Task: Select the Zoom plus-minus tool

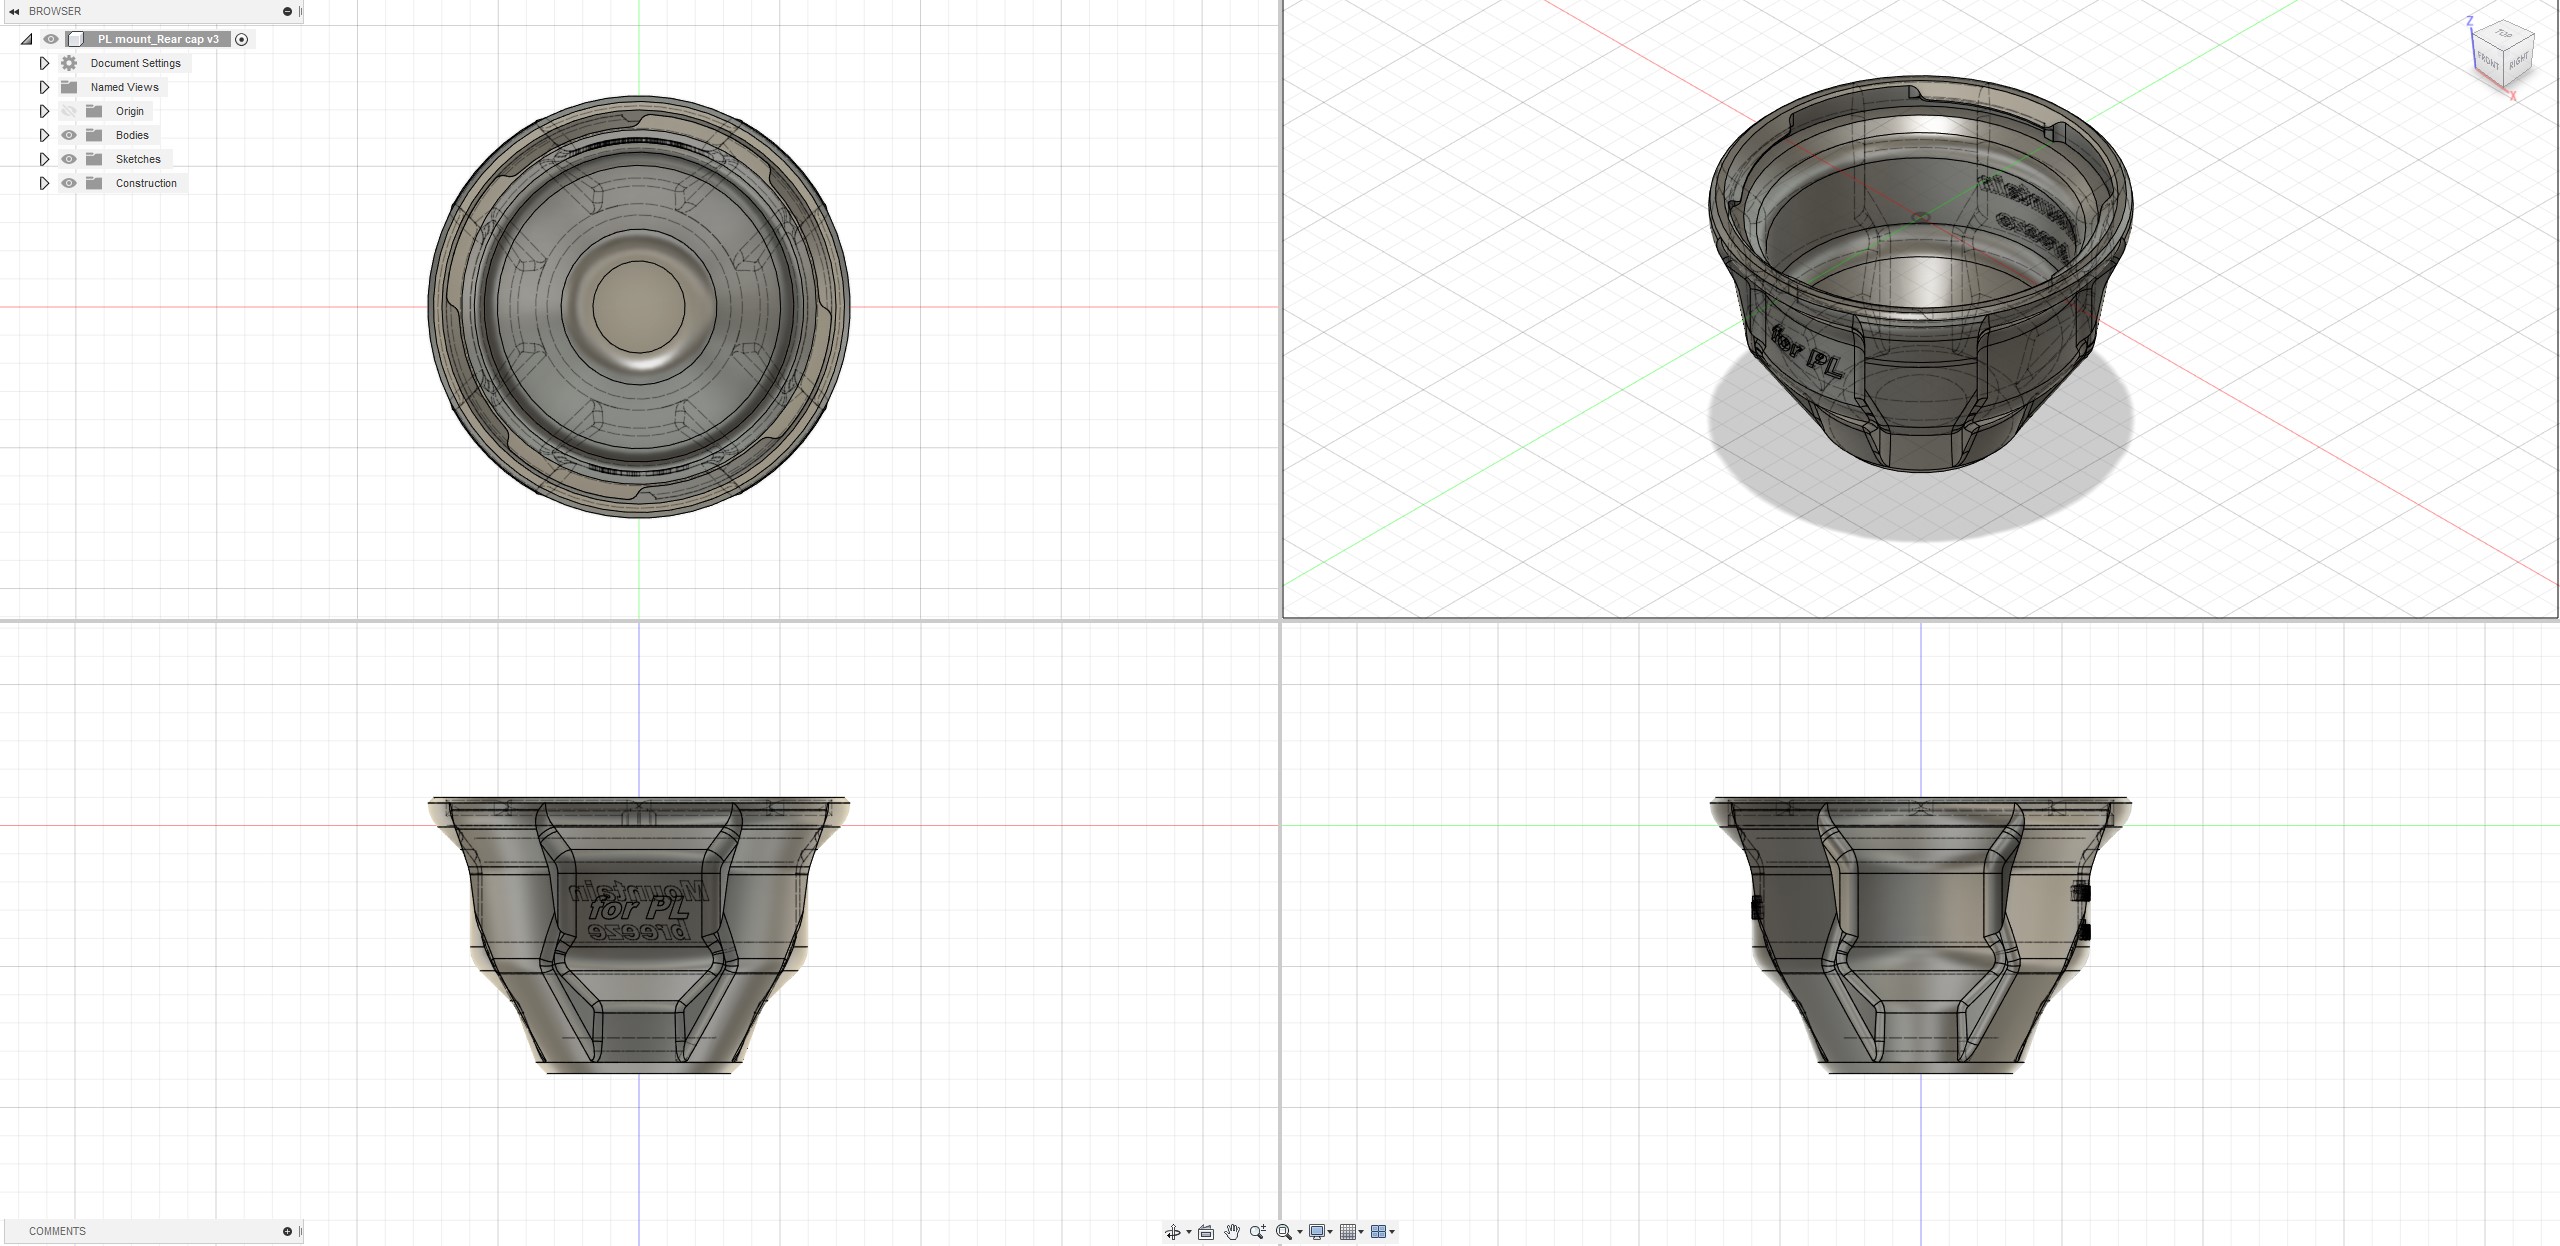Action: 1258,1232
